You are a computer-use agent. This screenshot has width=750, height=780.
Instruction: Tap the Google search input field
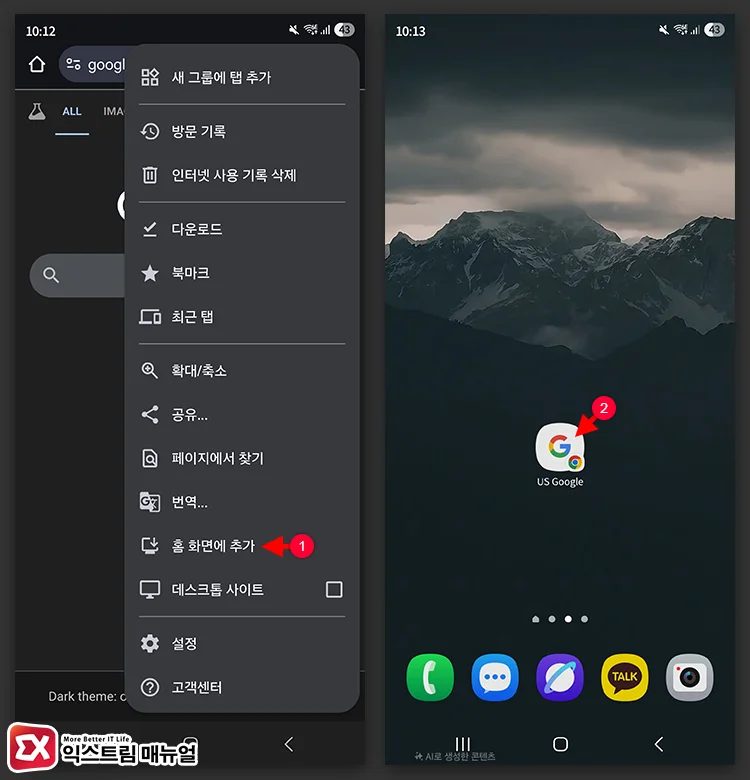pyautogui.click(x=77, y=275)
